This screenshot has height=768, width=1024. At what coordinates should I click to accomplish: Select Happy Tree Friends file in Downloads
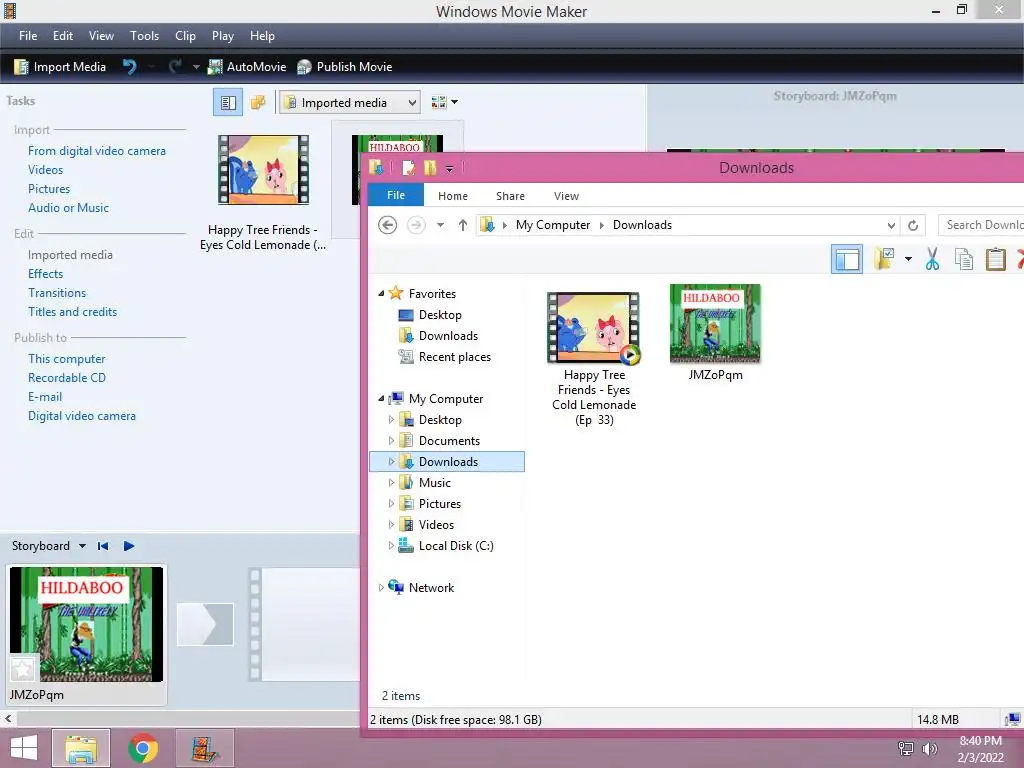click(594, 358)
